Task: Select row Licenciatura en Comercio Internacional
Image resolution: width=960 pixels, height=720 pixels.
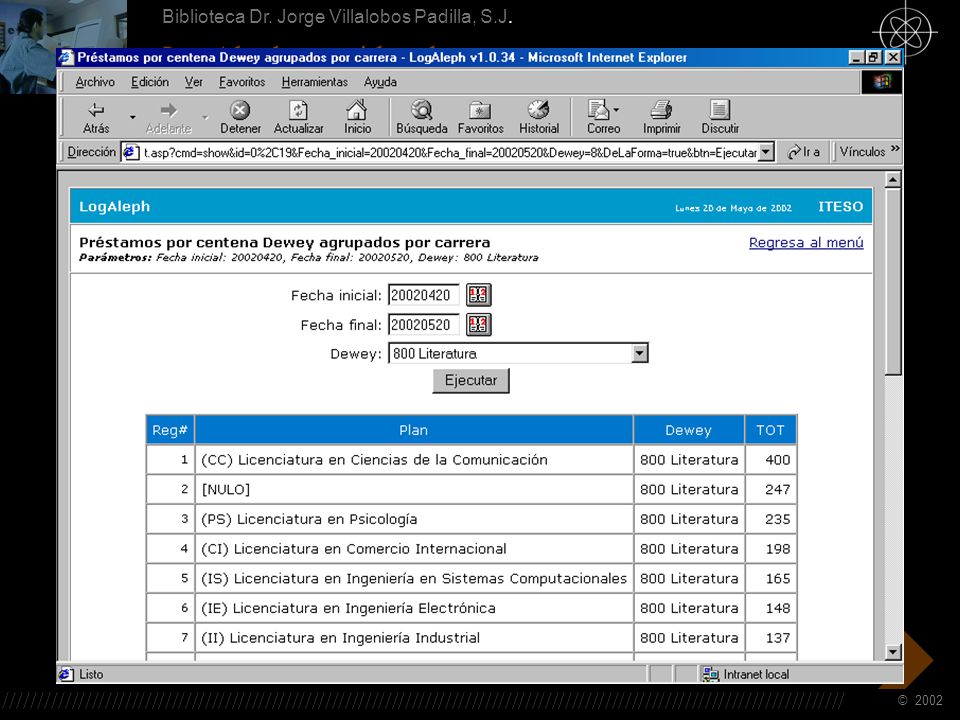Action: coord(471,549)
